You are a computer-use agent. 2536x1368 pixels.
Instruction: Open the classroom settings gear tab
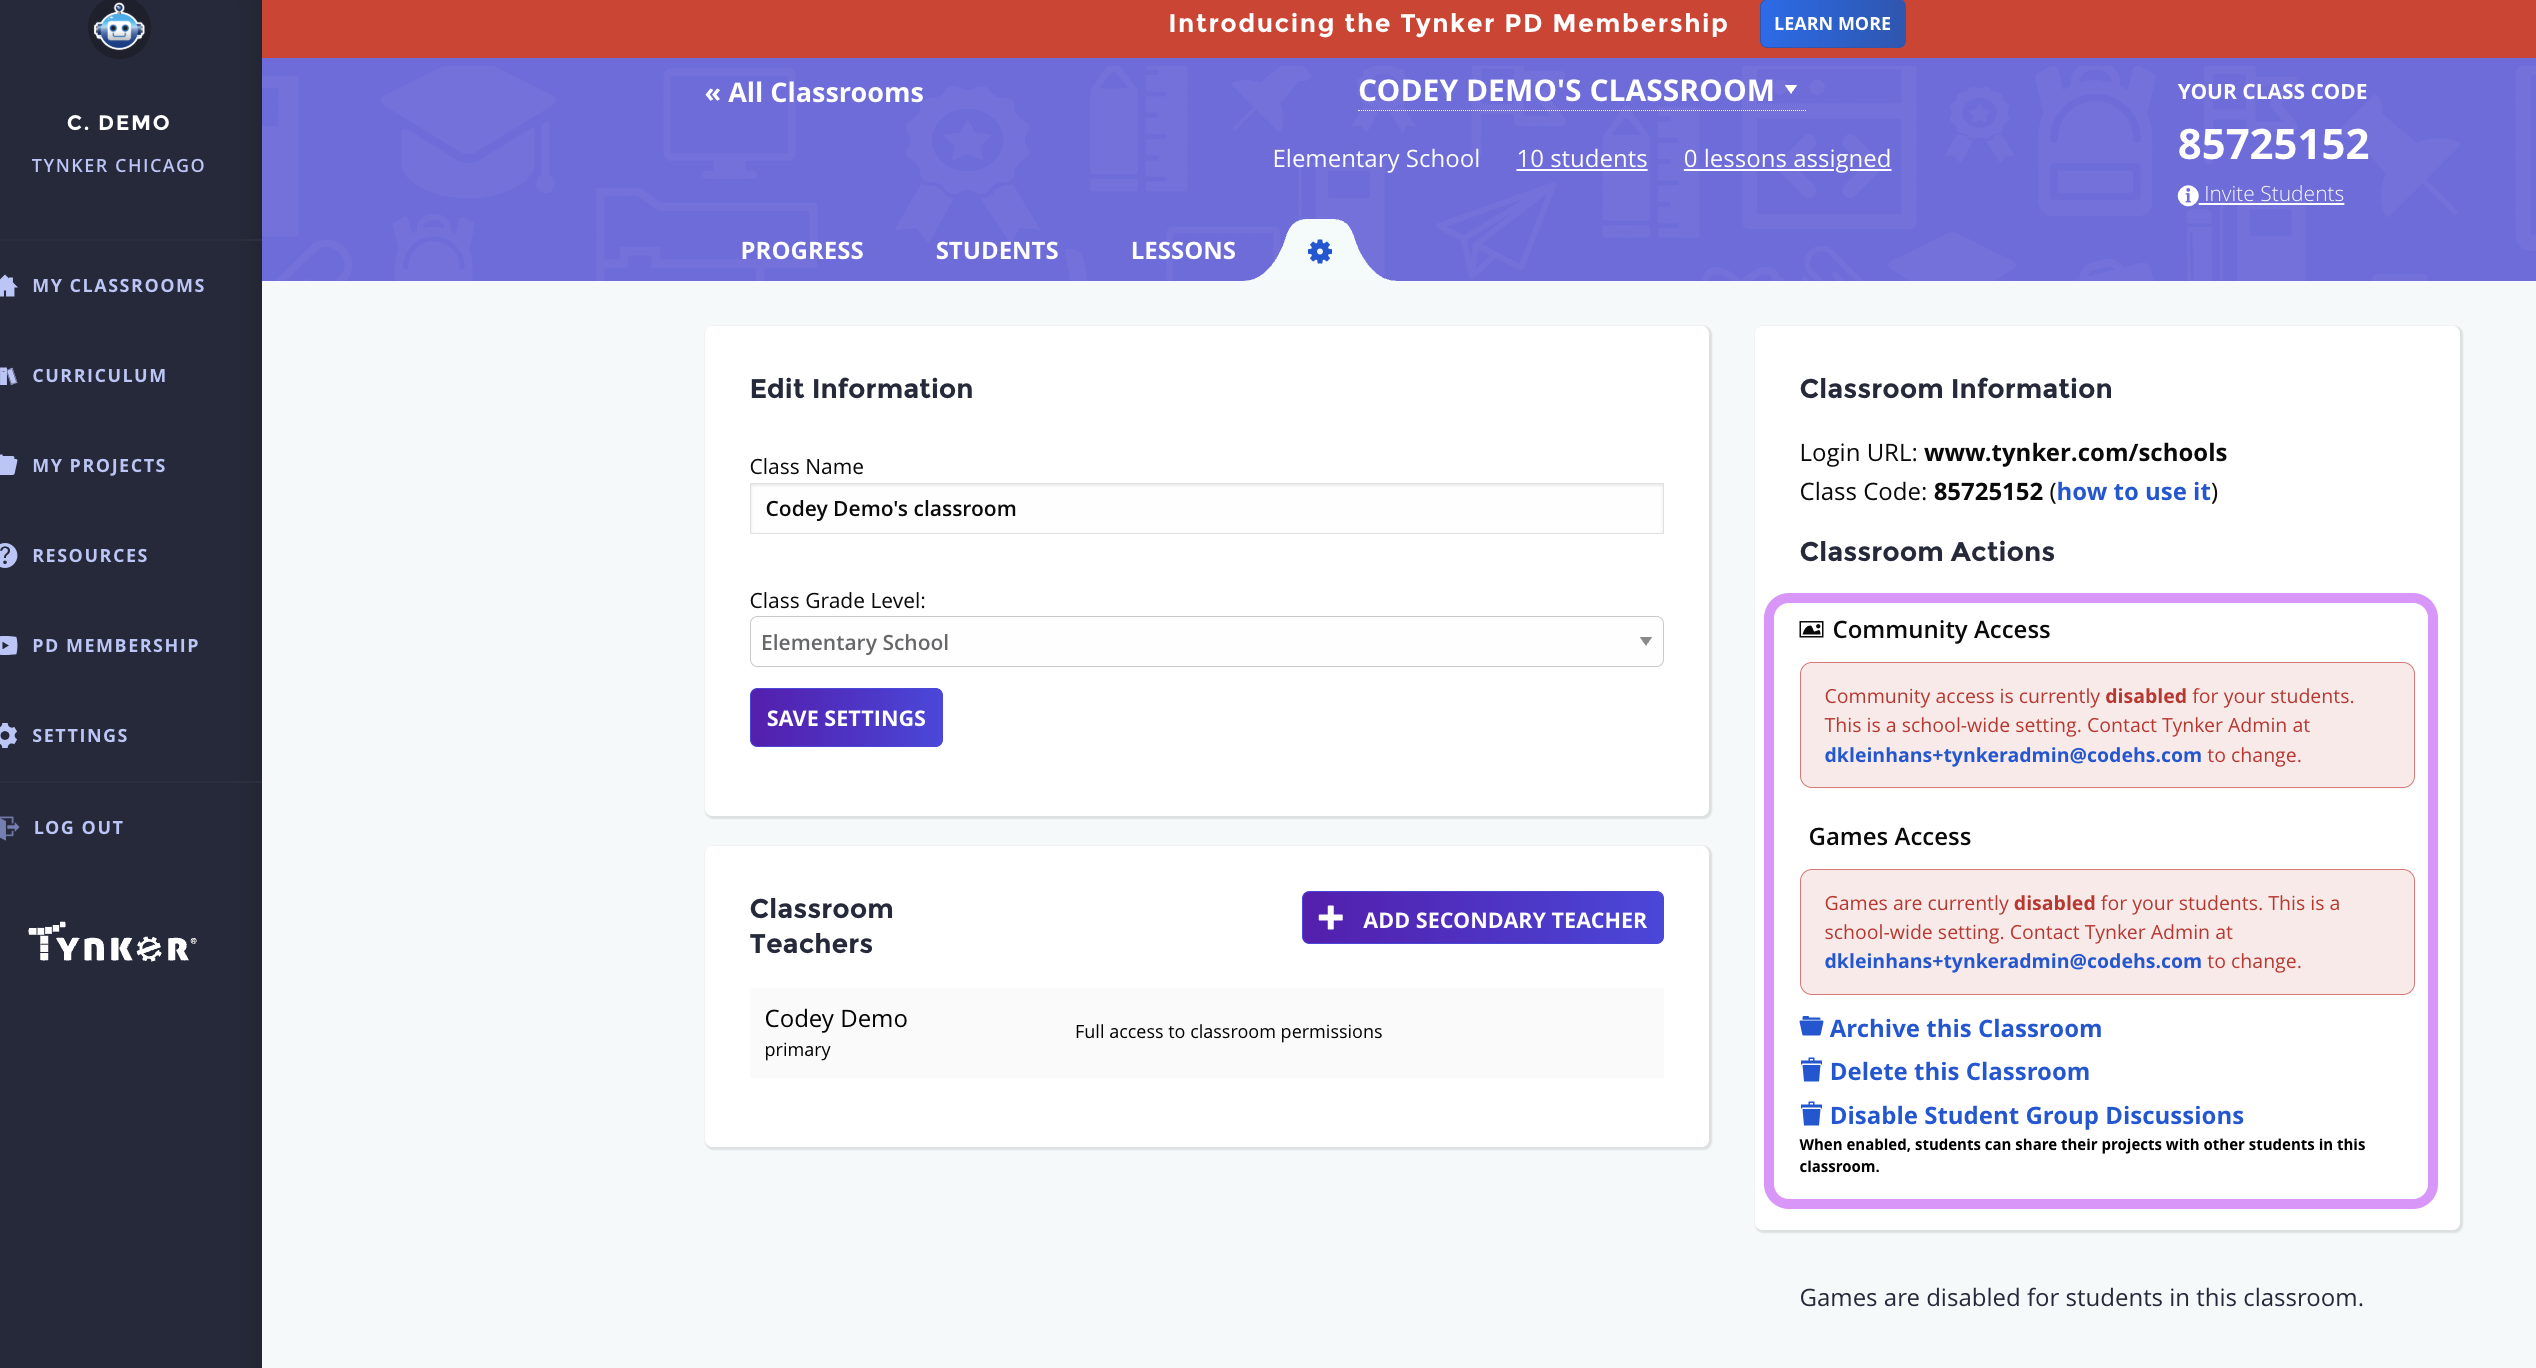coord(1320,251)
